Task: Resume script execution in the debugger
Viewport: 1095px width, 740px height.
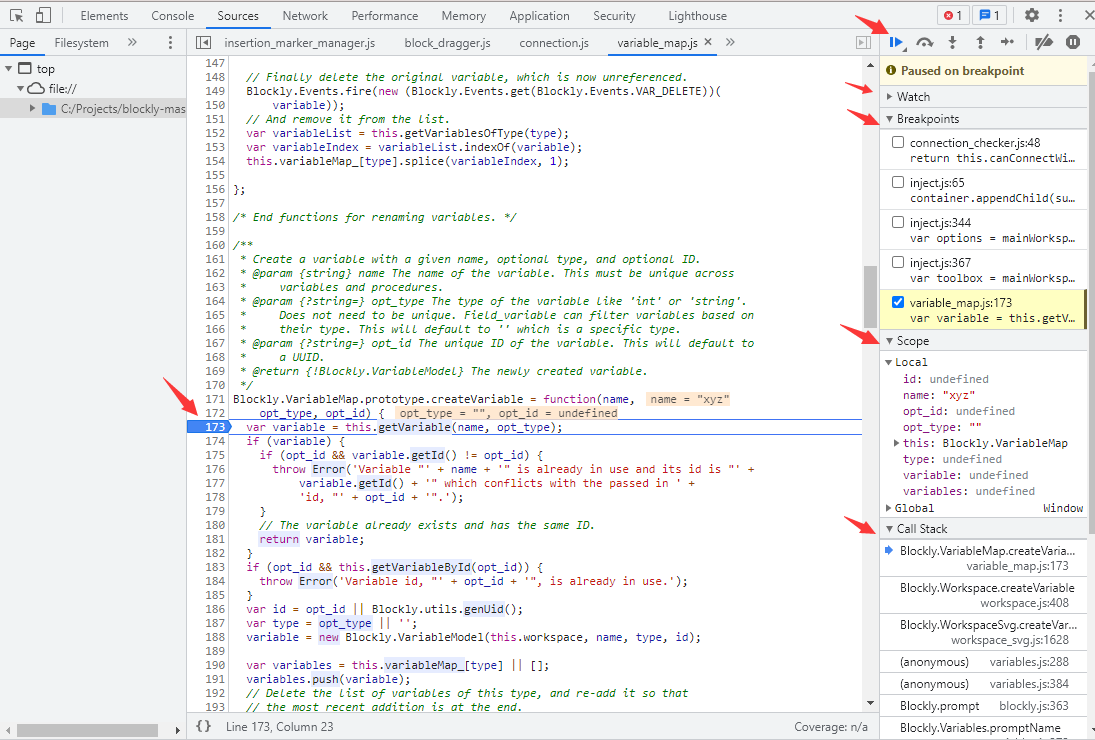Action: pyautogui.click(x=896, y=43)
